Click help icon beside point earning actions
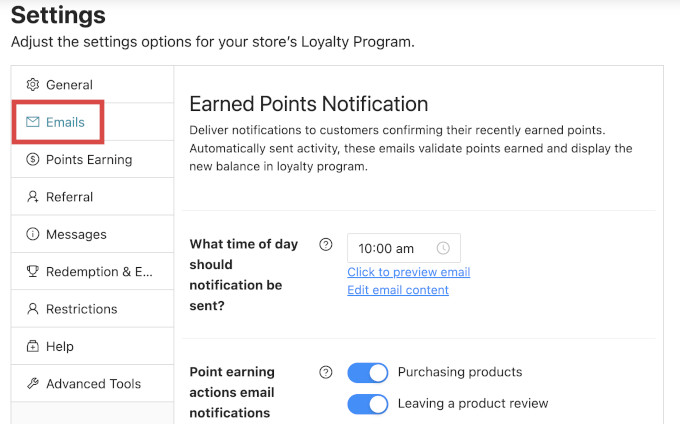Viewport: 680px width, 424px height. (x=325, y=373)
